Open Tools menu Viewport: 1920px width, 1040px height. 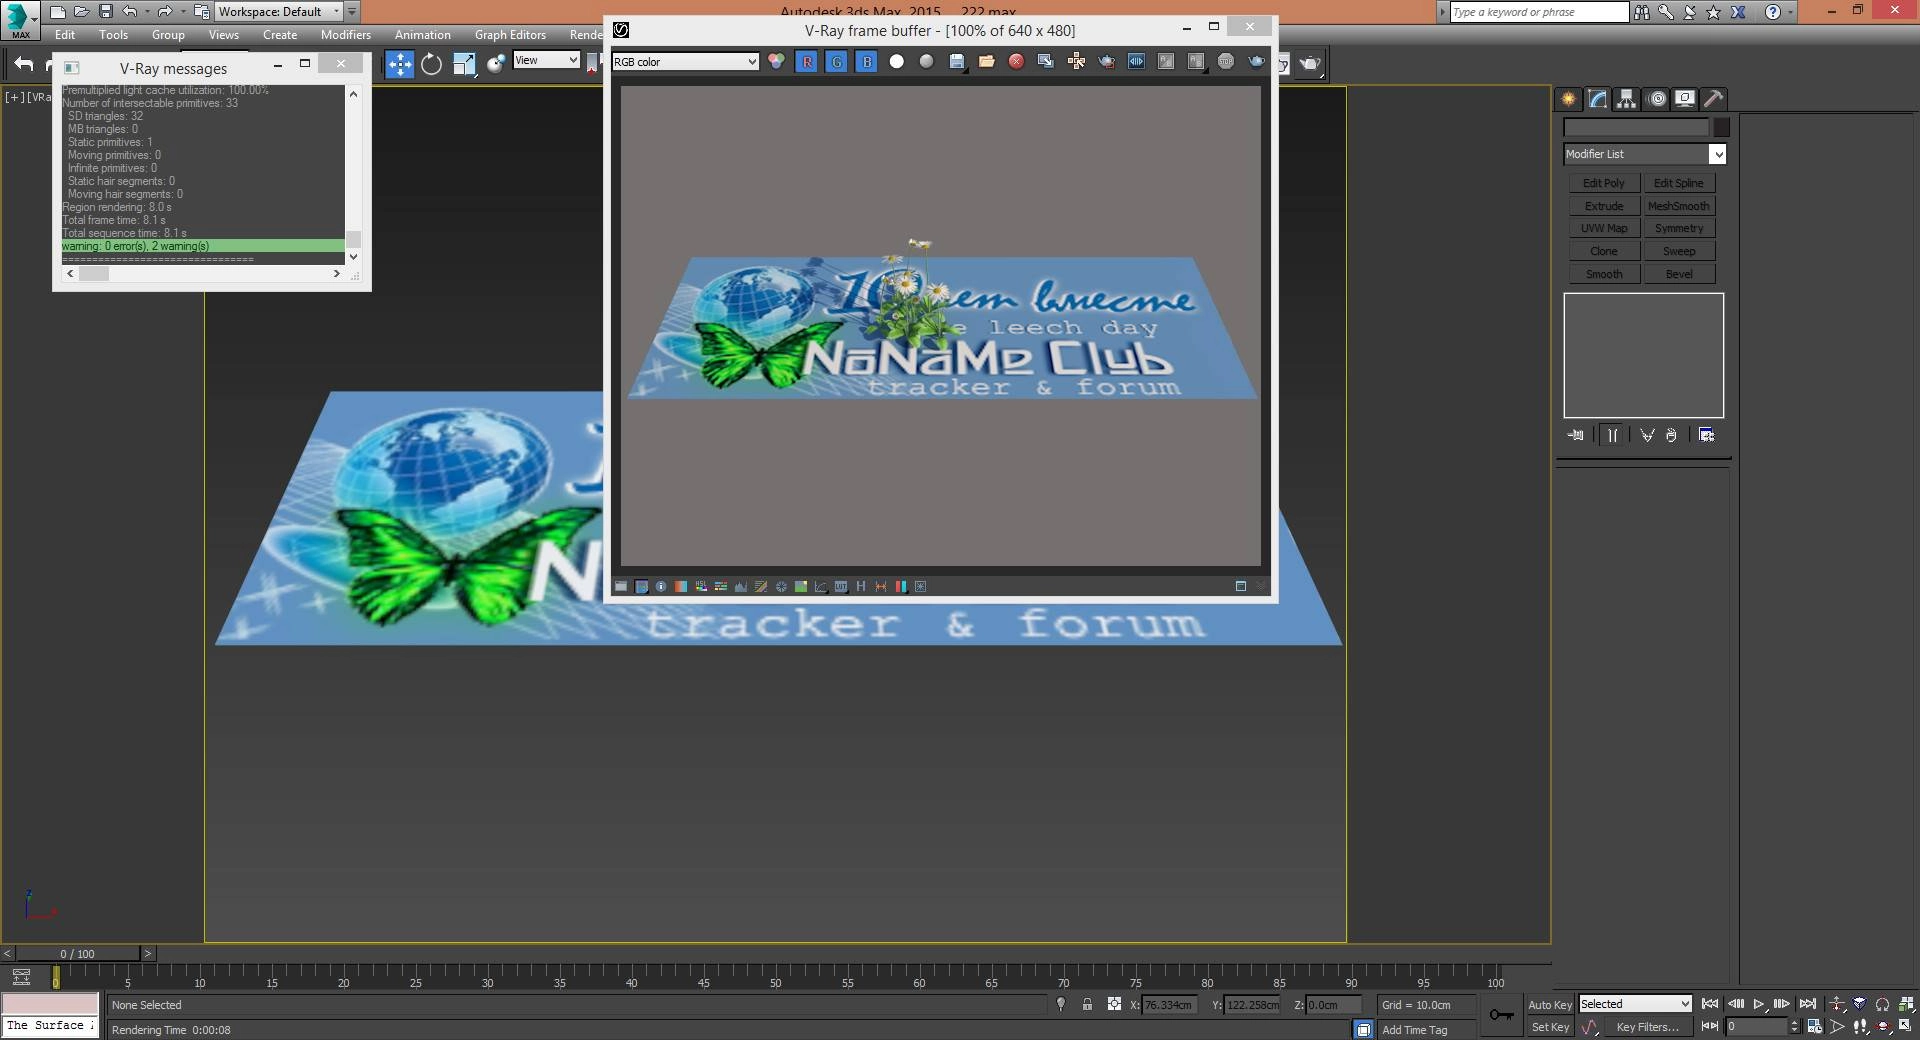(113, 35)
